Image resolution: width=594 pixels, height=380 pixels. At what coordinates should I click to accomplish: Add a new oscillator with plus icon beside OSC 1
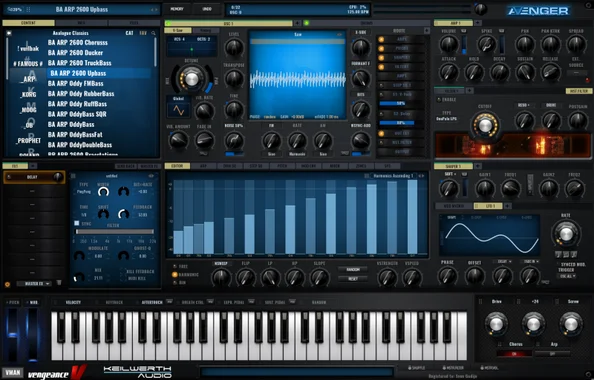[x=297, y=23]
